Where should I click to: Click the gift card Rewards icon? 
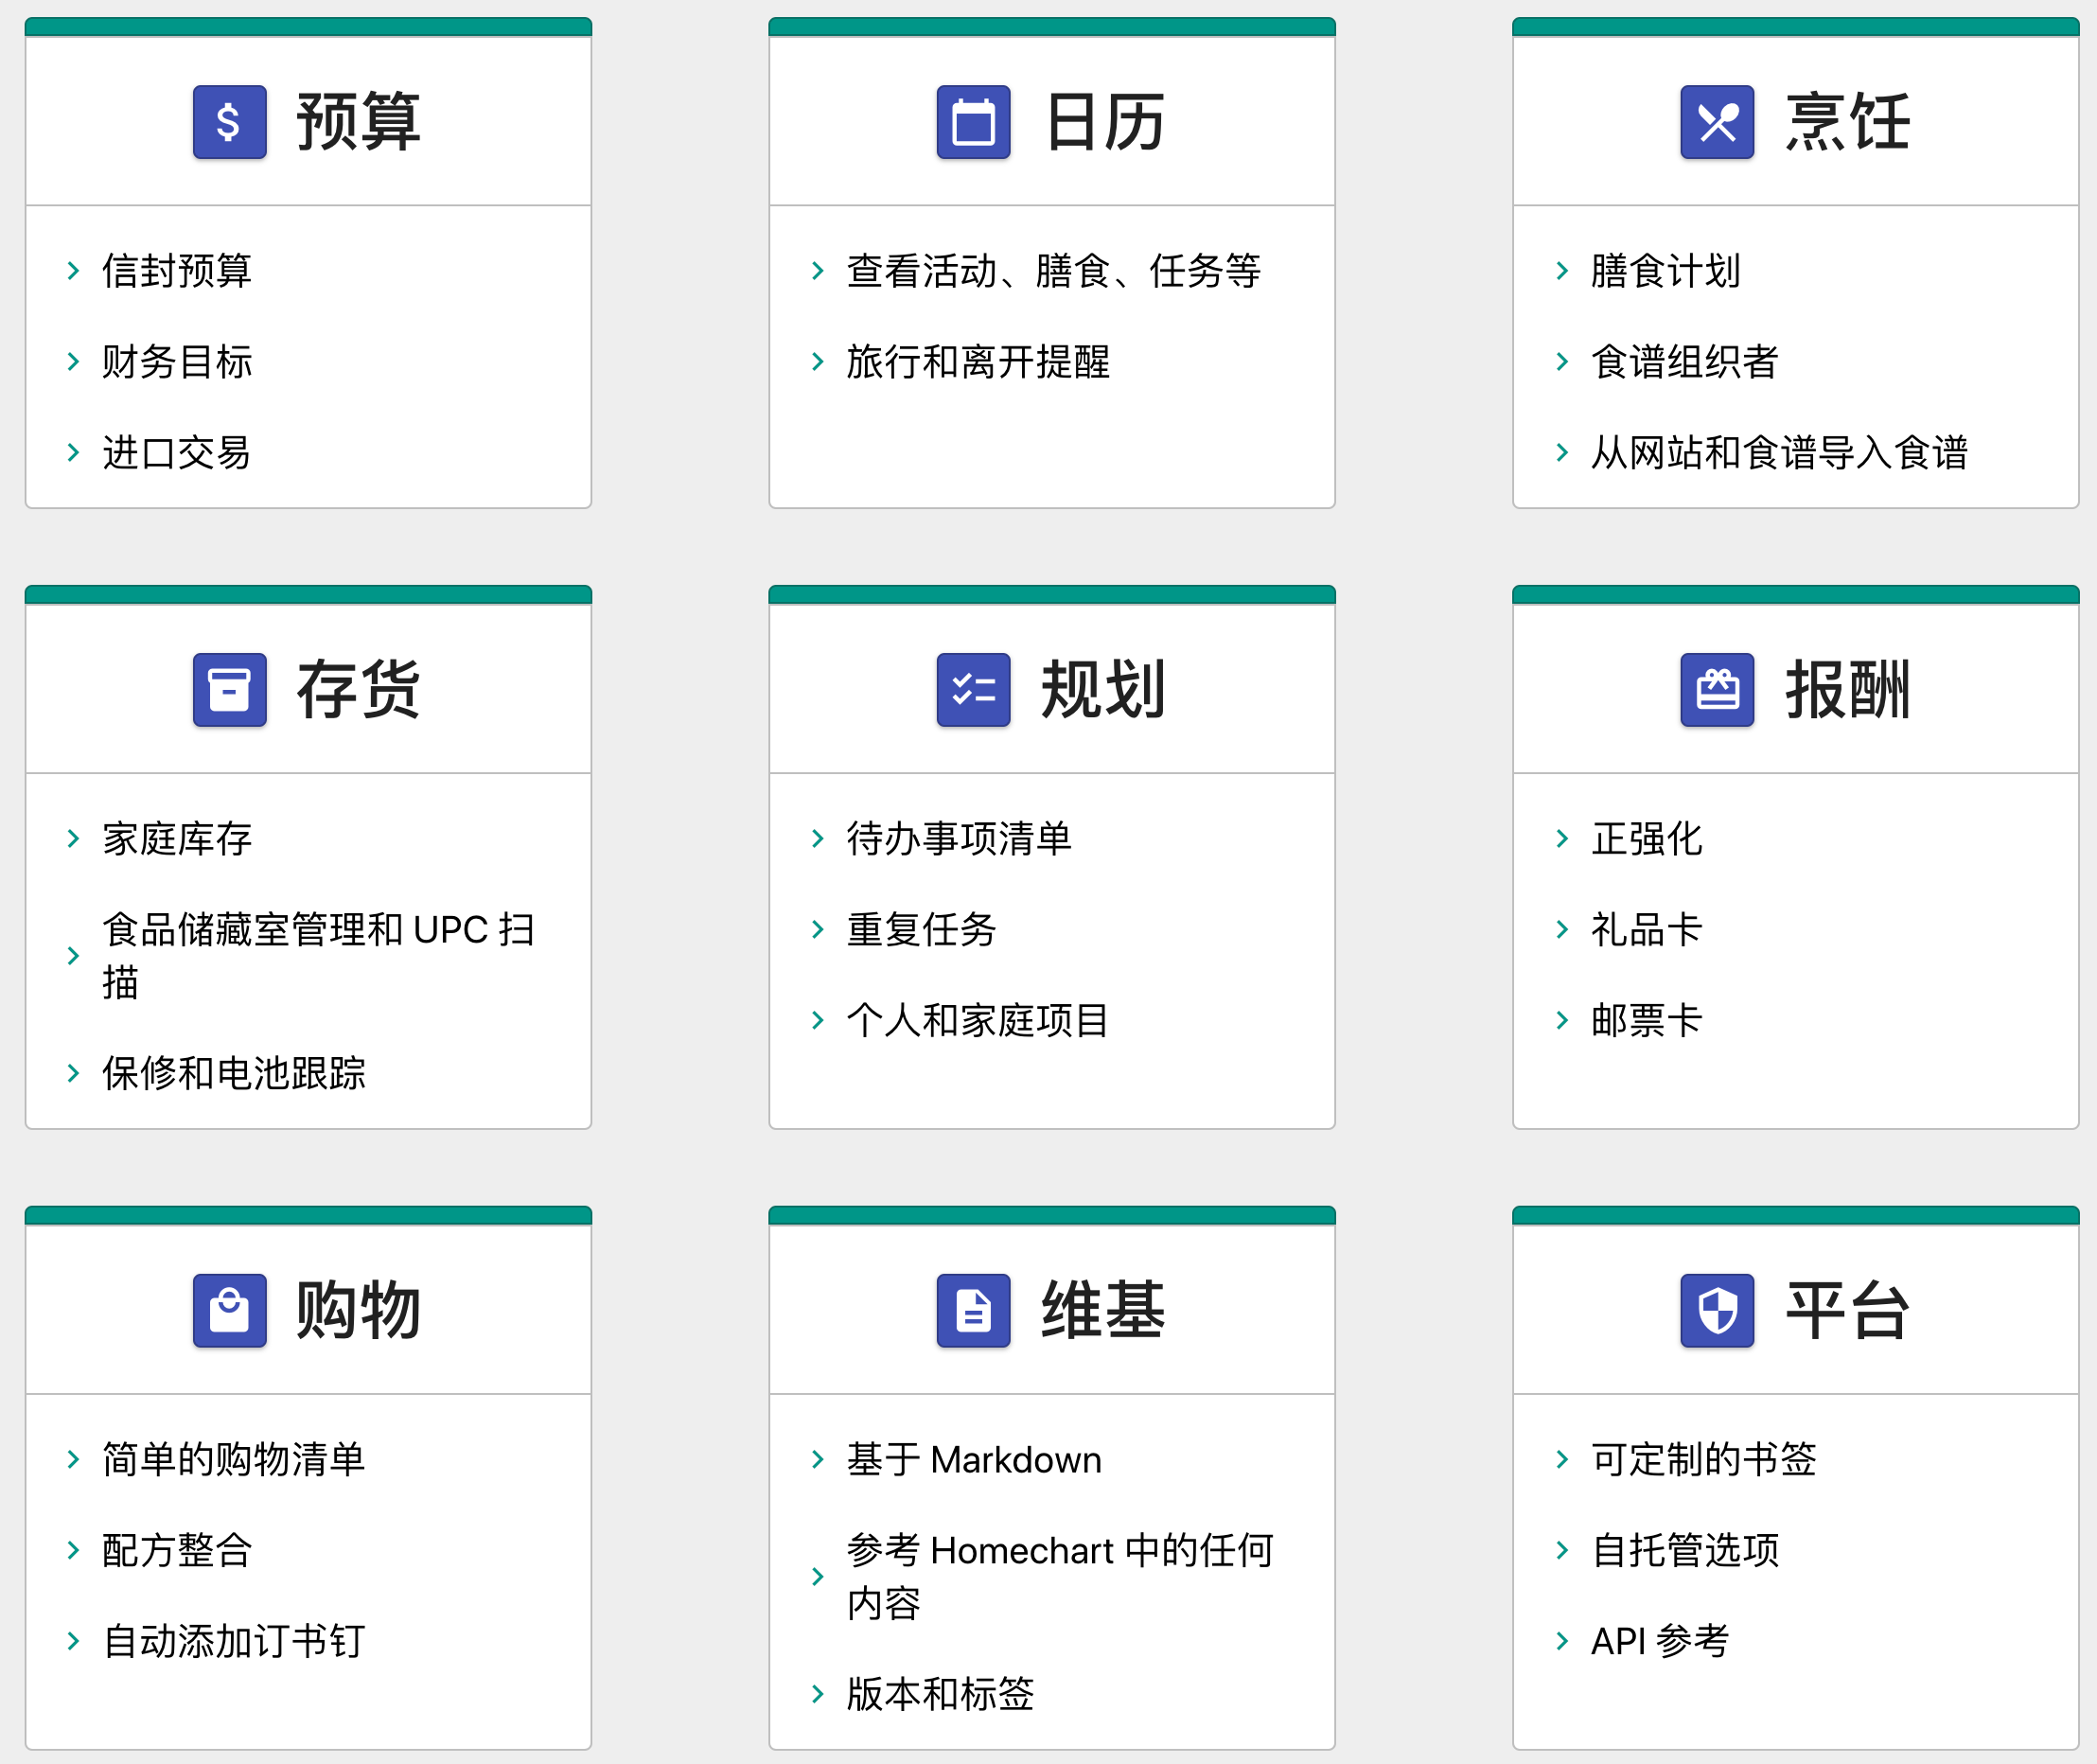1716,689
